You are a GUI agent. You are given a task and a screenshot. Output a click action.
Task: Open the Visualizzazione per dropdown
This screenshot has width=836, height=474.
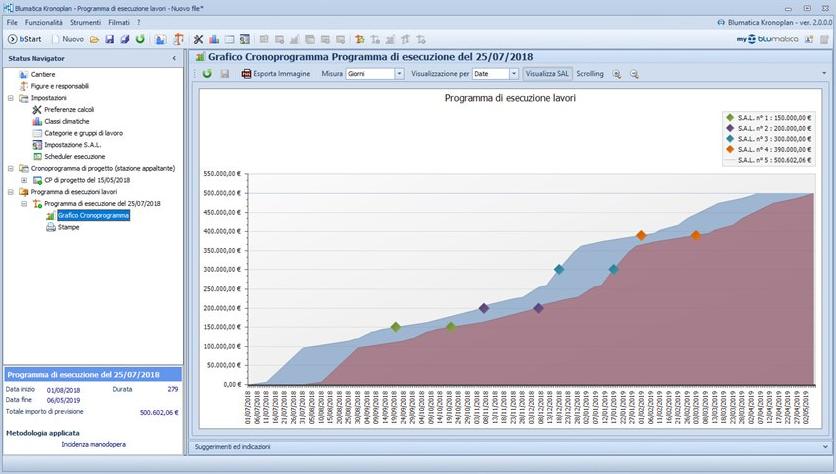[x=514, y=74]
